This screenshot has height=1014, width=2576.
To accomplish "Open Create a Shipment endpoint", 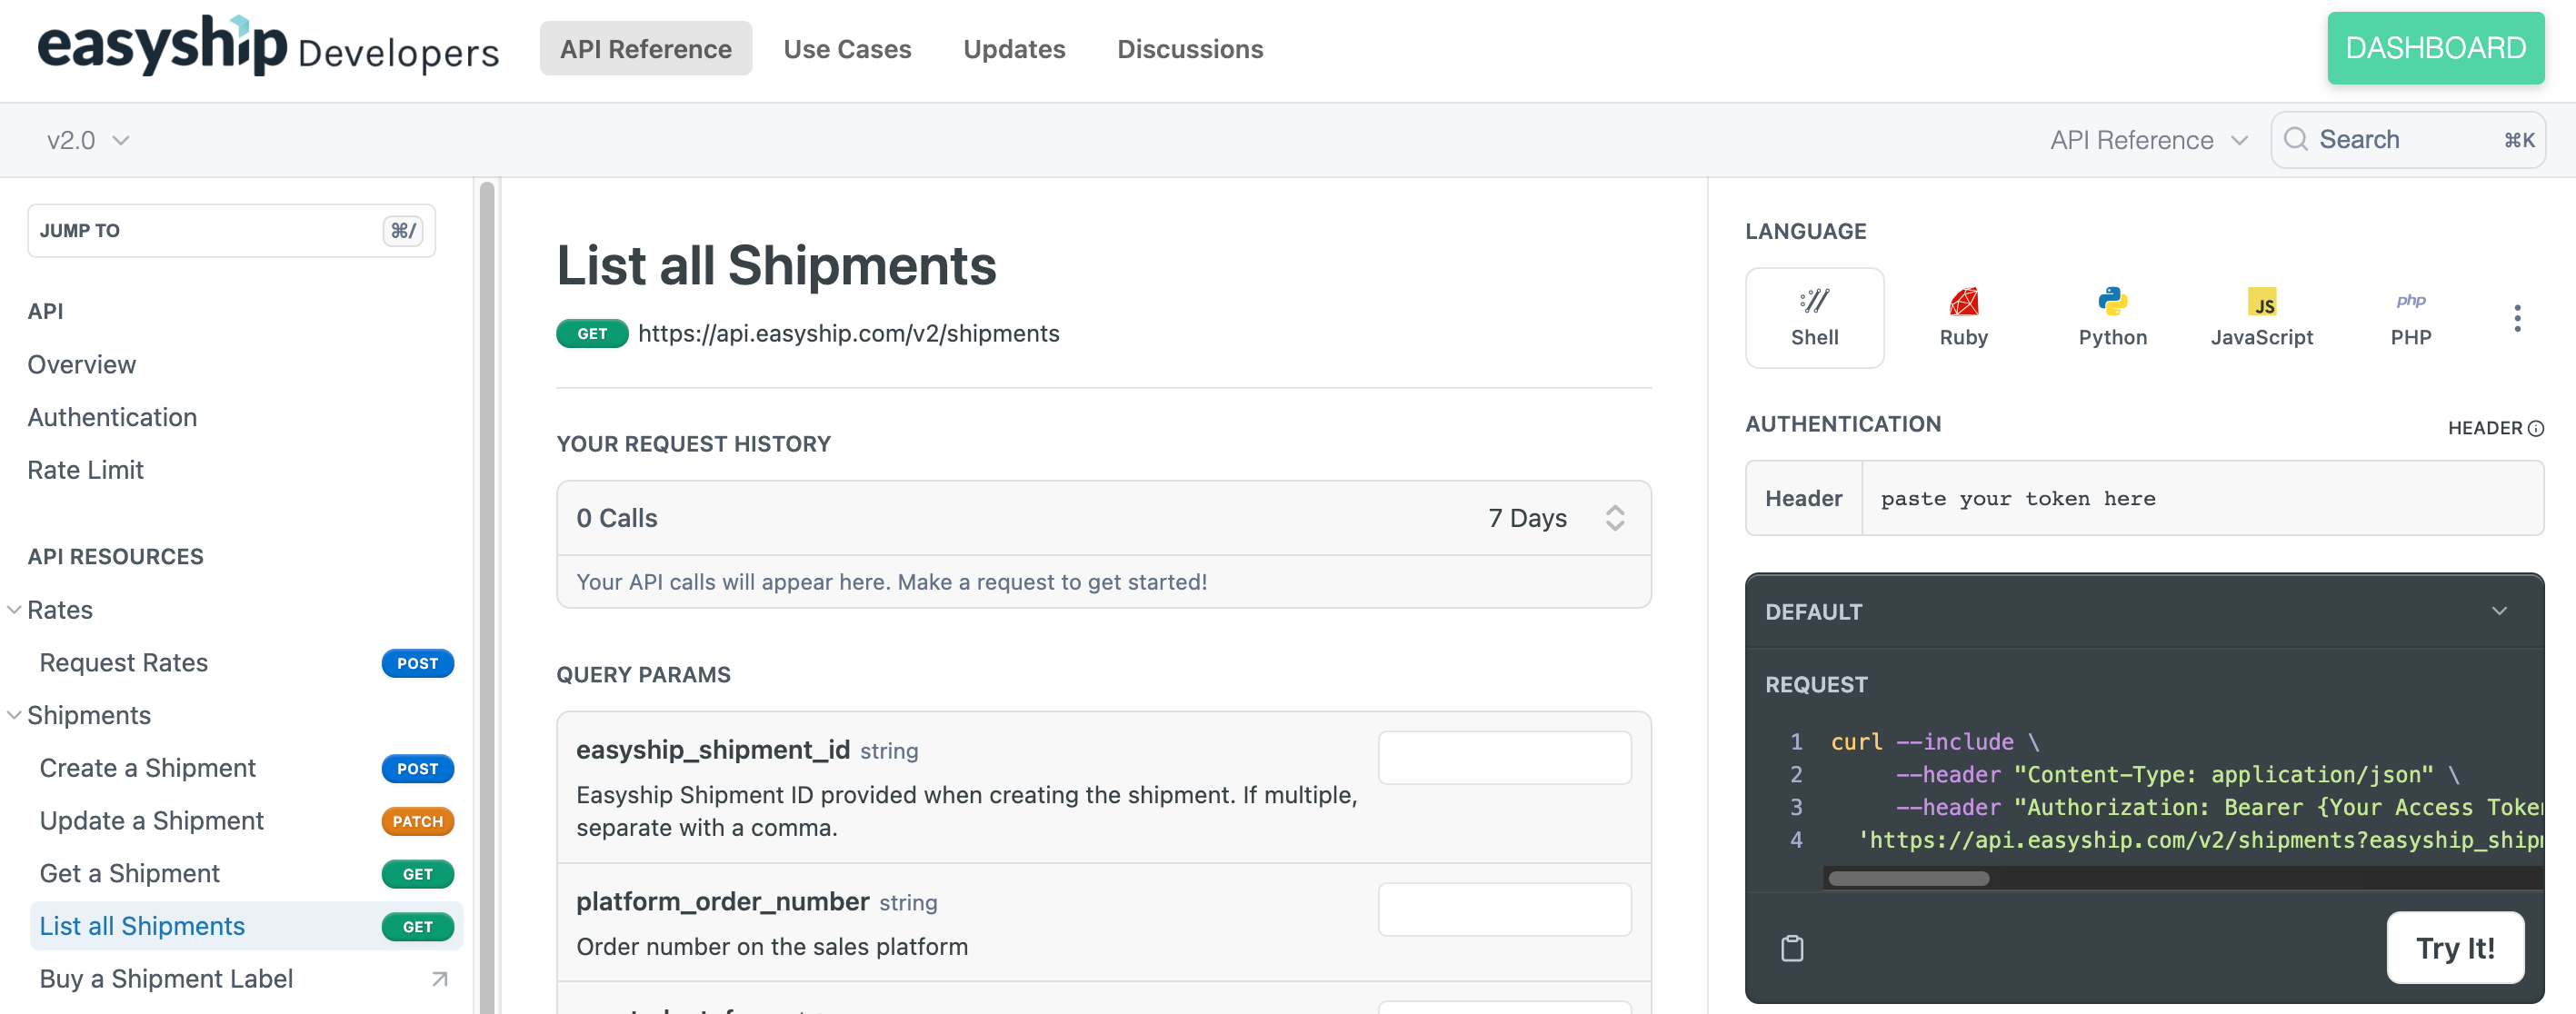I will (x=147, y=768).
